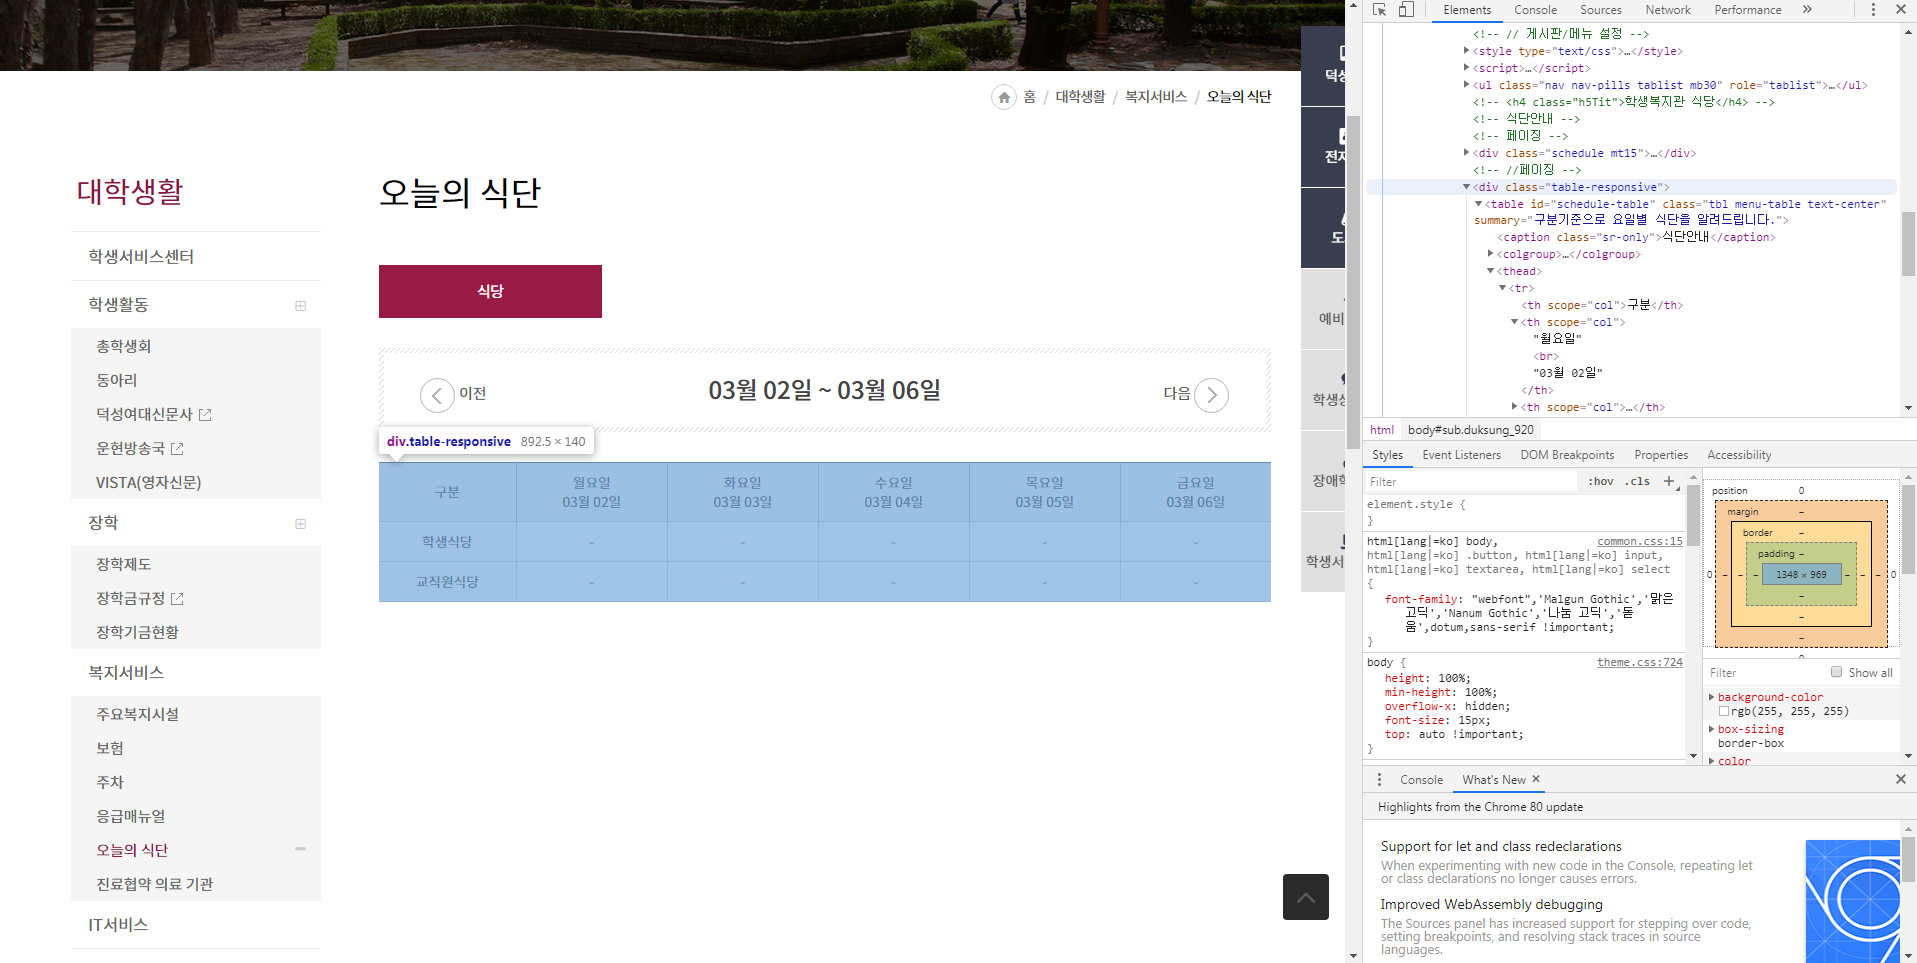Open the 장학금규정 external link icon
1917x963 pixels.
coord(177,598)
